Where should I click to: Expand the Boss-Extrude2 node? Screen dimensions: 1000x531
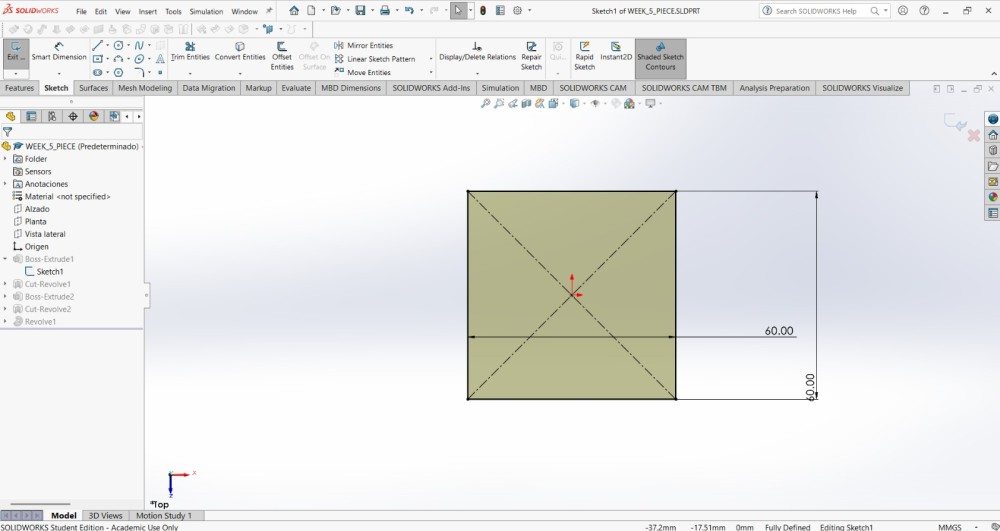(x=5, y=296)
